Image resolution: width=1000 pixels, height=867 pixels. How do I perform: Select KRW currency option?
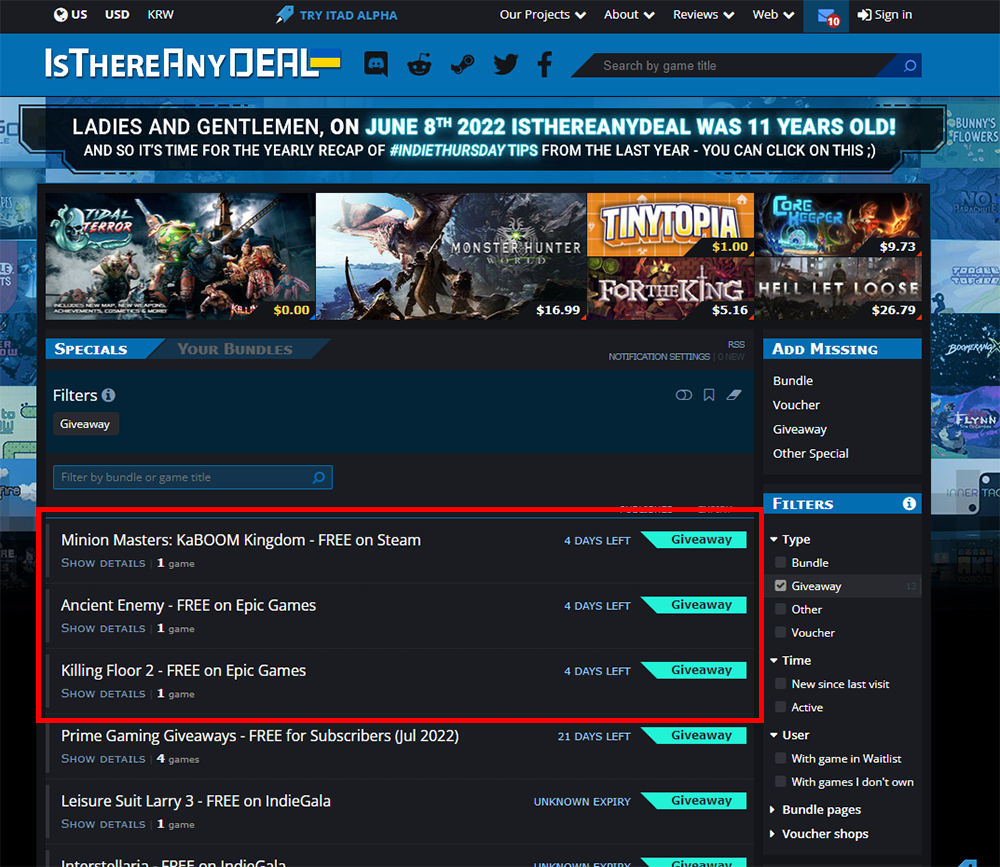[160, 15]
